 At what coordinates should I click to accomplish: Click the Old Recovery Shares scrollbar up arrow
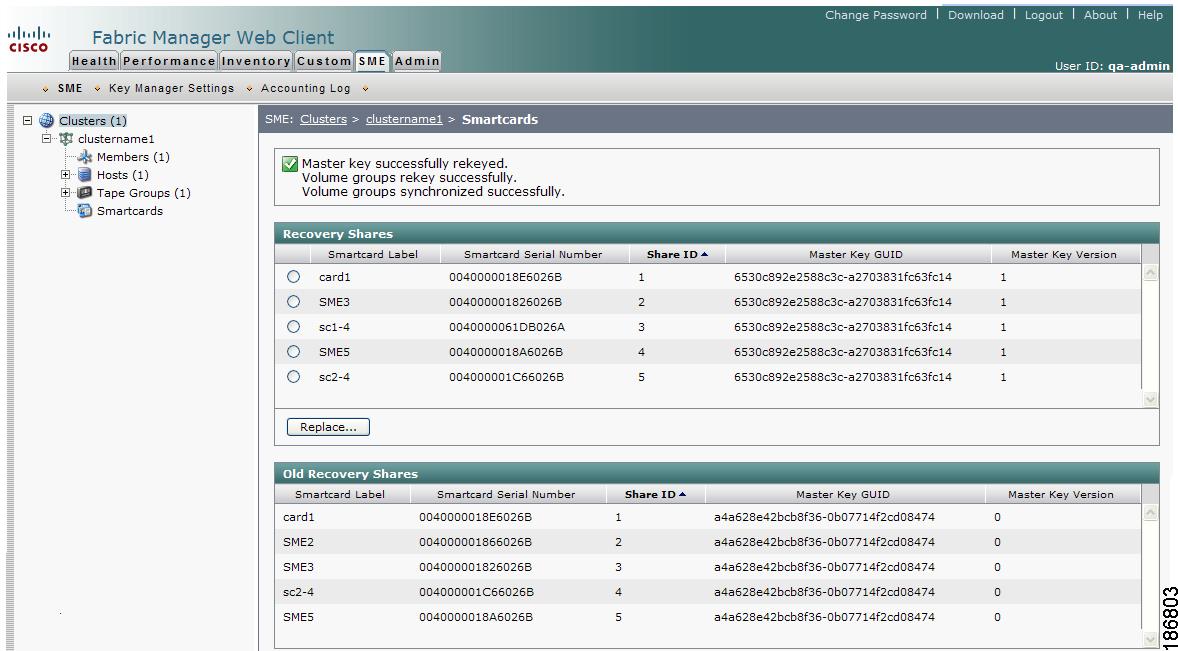pyautogui.click(x=1149, y=514)
